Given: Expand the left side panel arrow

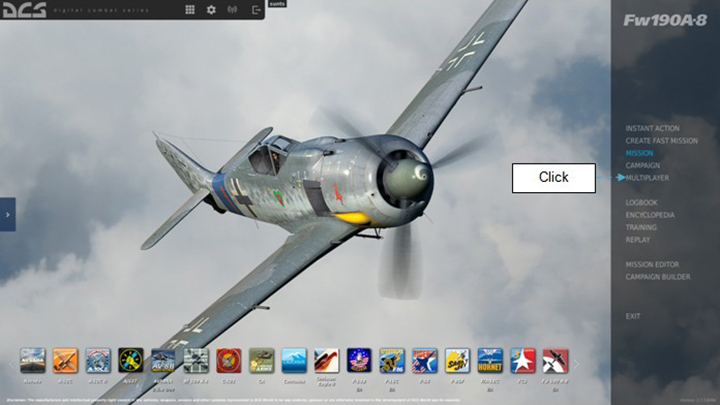Looking at the screenshot, I should [x=7, y=214].
